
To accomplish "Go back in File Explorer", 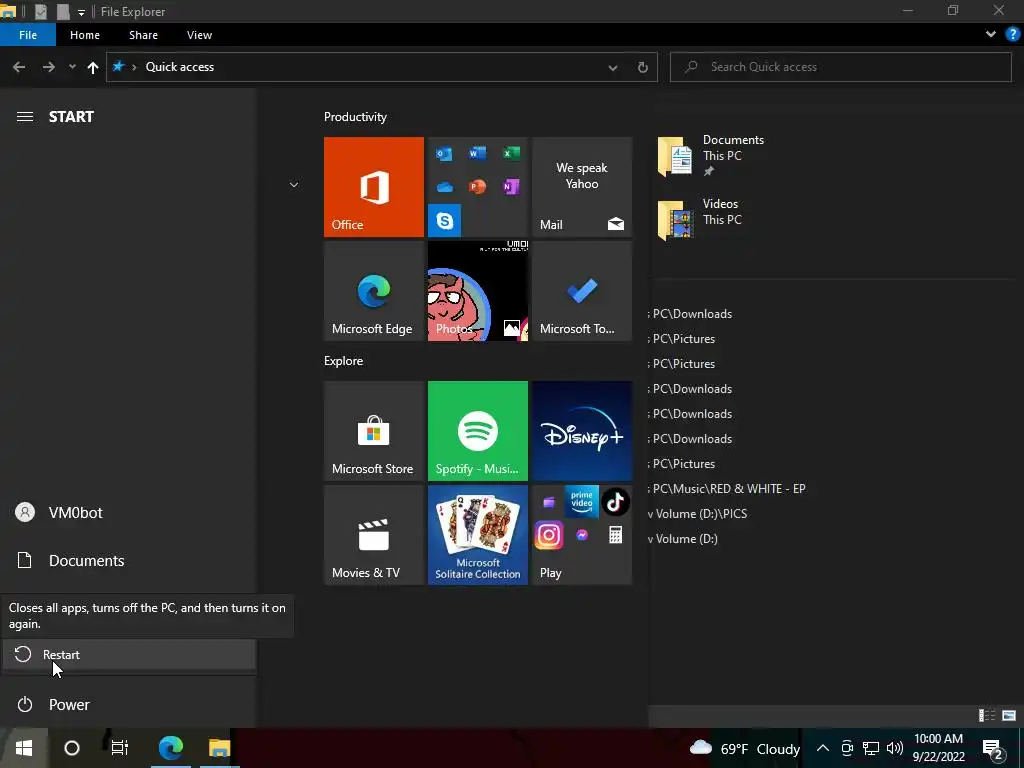I will [19, 67].
